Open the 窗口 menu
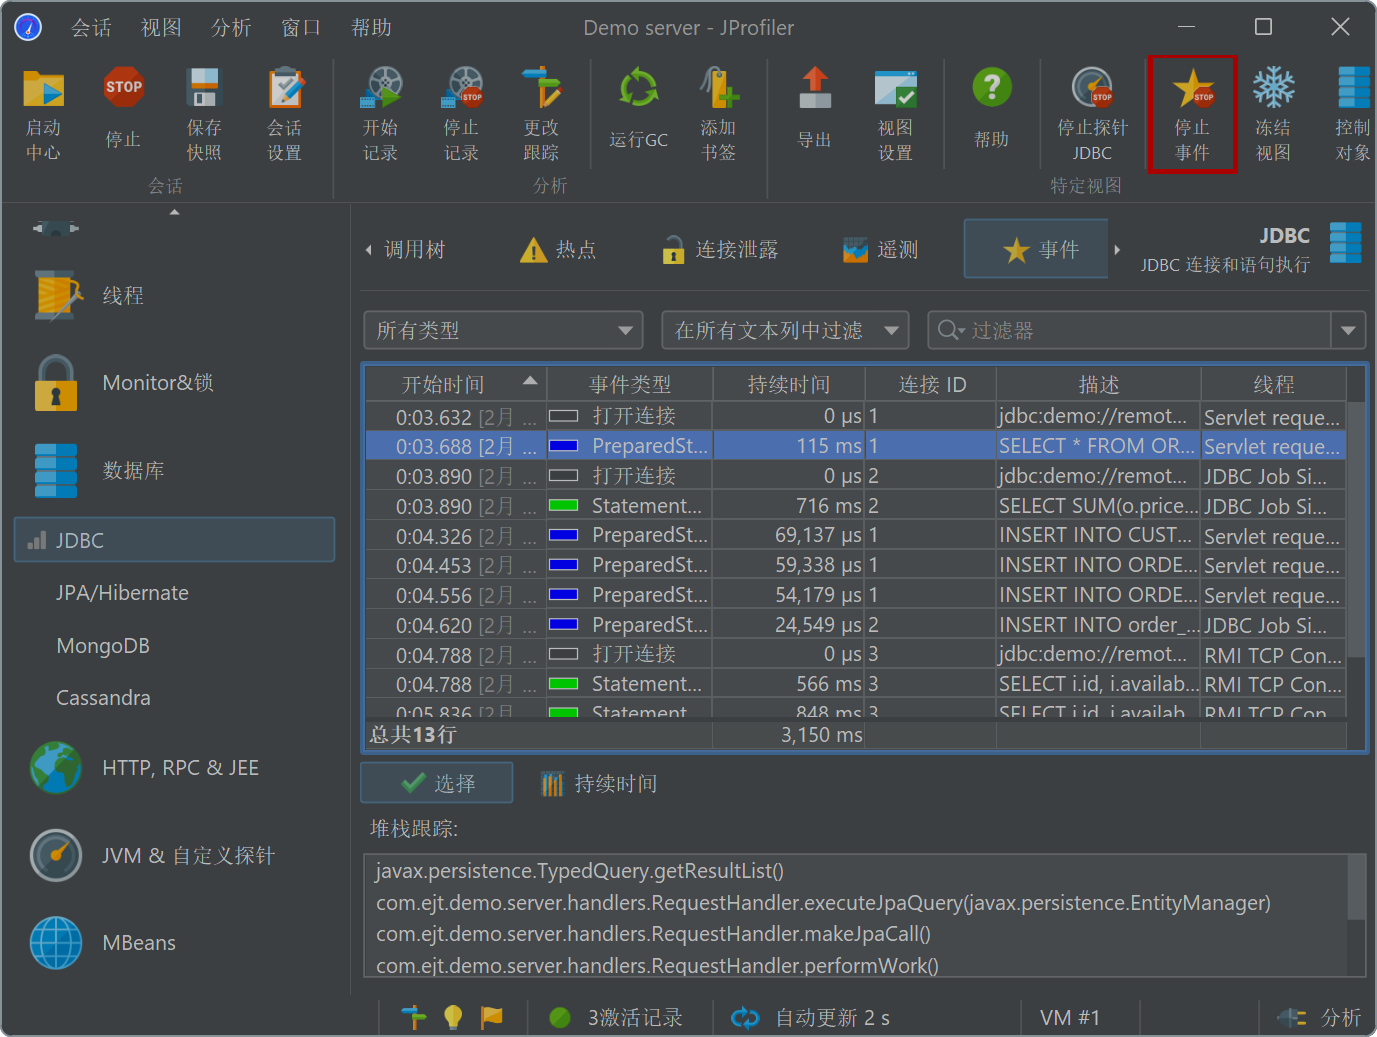 pos(302,28)
